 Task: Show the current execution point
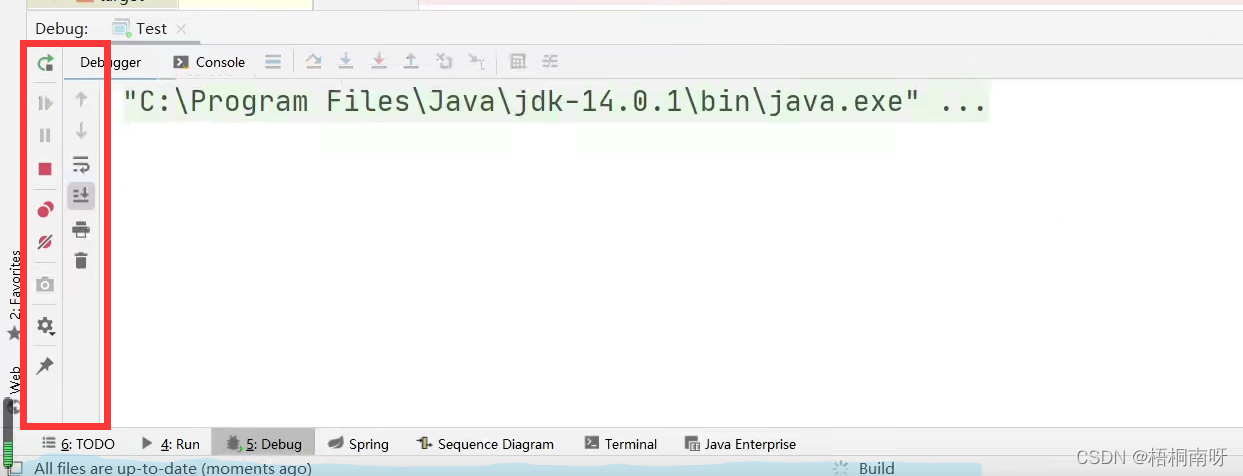click(x=313, y=62)
